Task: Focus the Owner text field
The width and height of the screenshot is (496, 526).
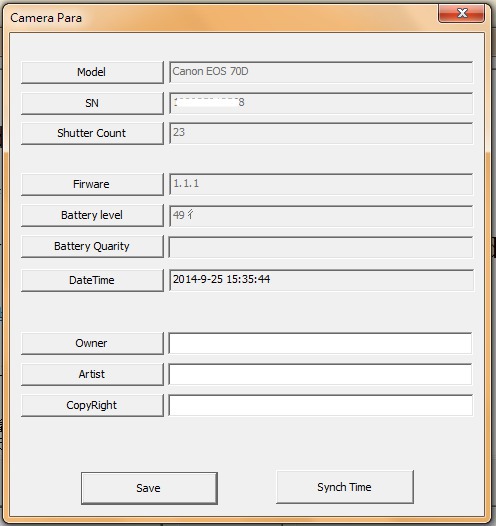Action: (321, 343)
